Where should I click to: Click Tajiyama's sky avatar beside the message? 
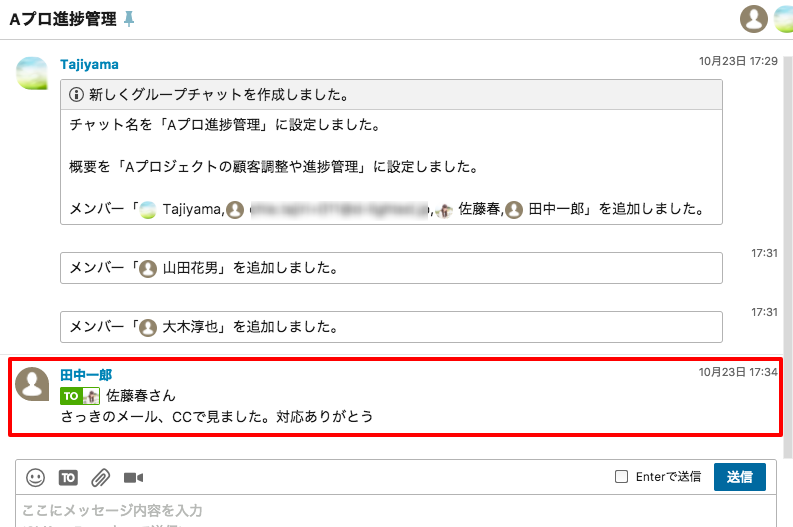pyautogui.click(x=32, y=73)
